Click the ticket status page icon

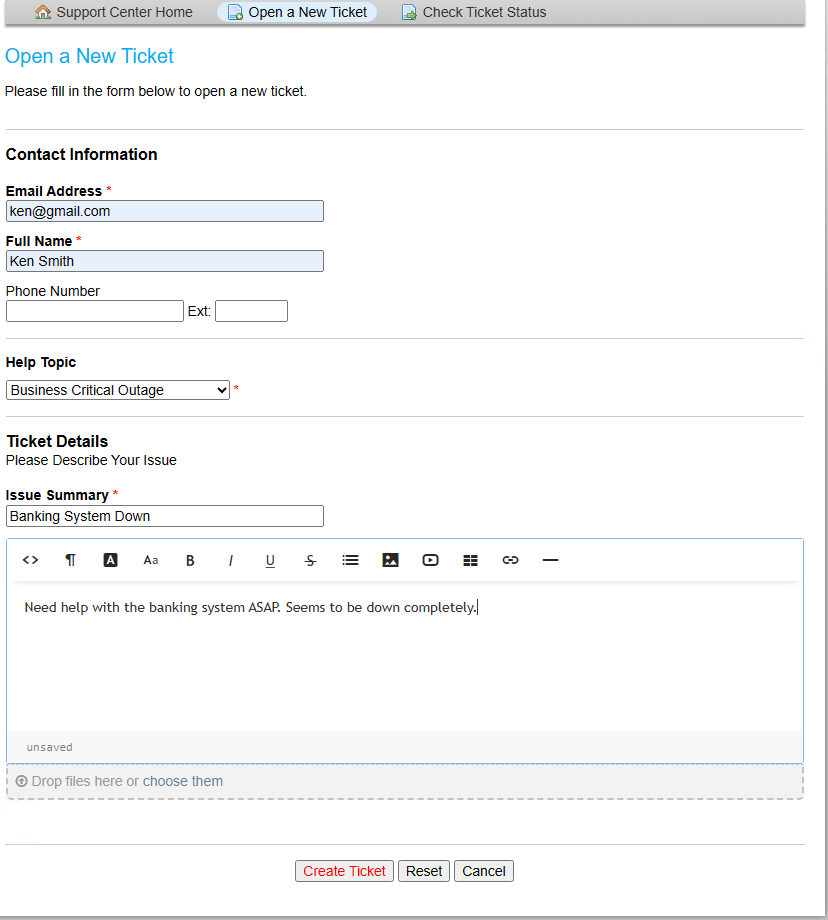pos(409,12)
